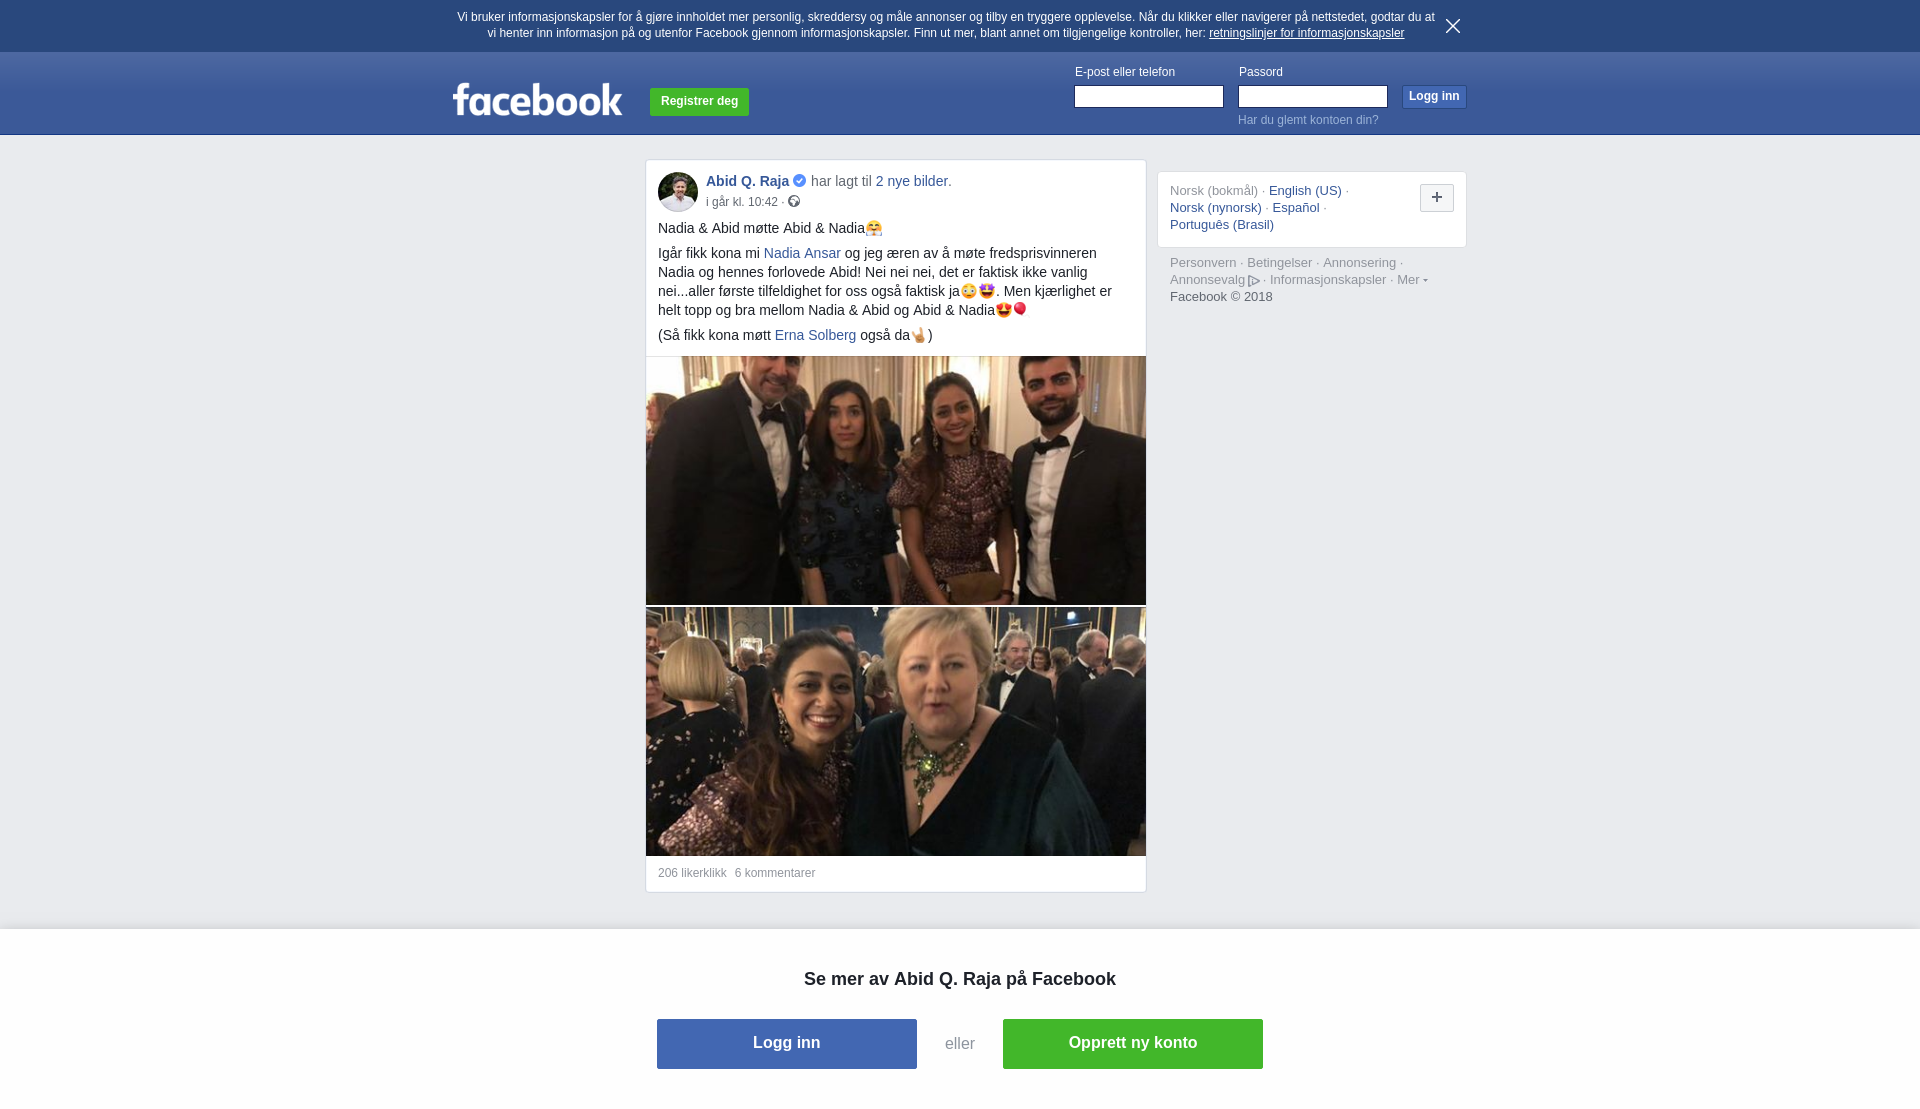Open the Erna Solberg profile link

tap(815, 335)
